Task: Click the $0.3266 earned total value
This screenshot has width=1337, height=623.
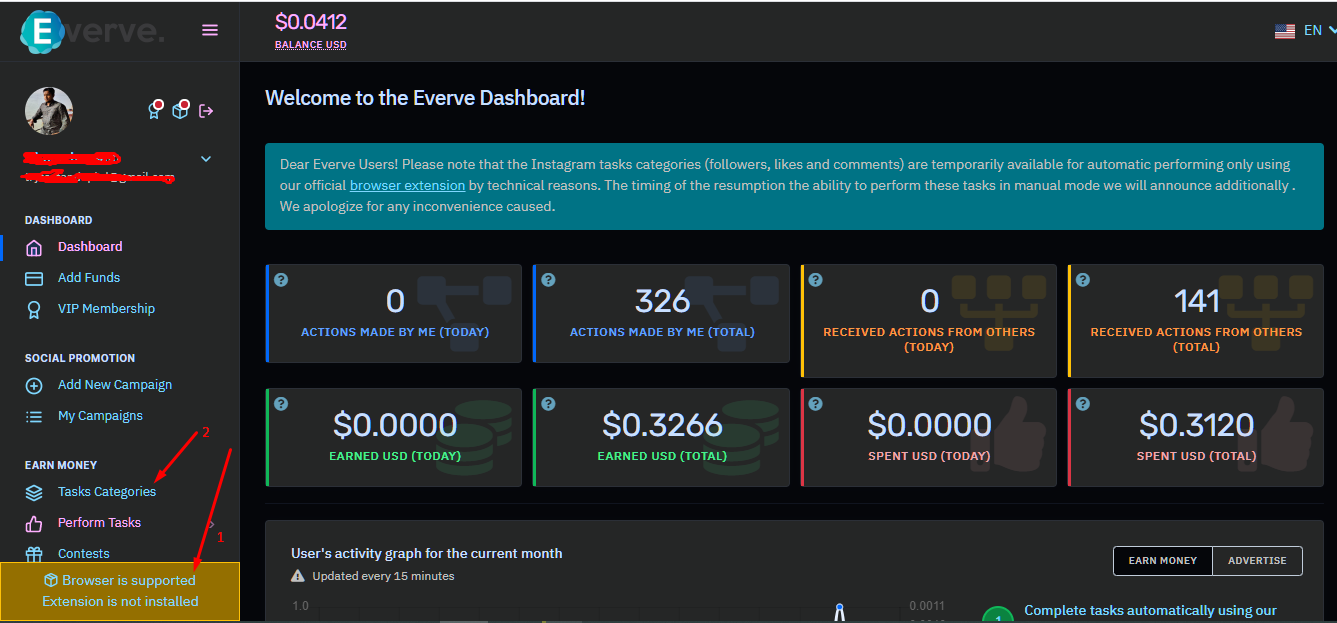Action: click(x=662, y=425)
